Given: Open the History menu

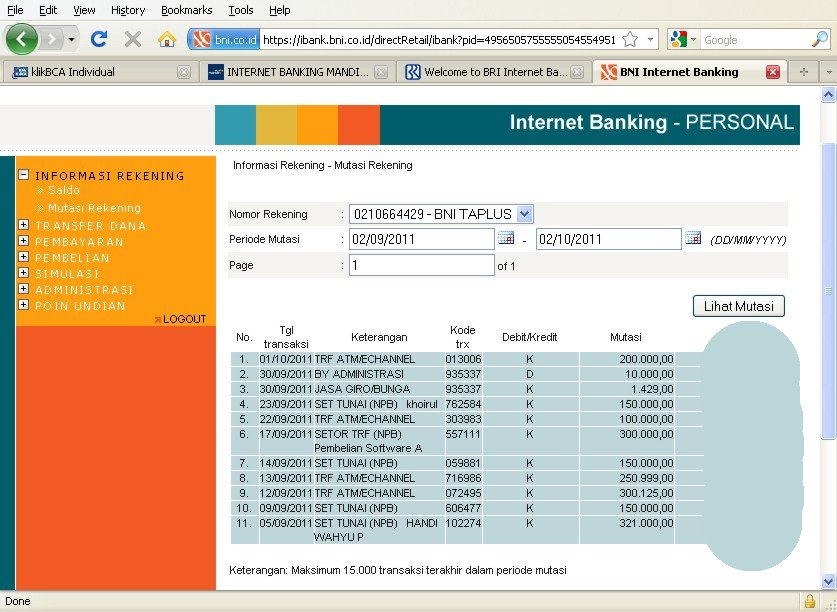Looking at the screenshot, I should point(128,10).
